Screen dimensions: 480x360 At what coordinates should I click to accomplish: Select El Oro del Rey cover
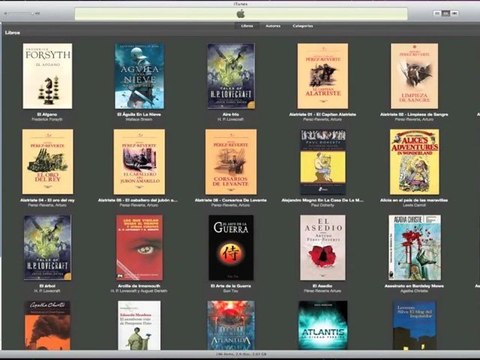coord(48,162)
